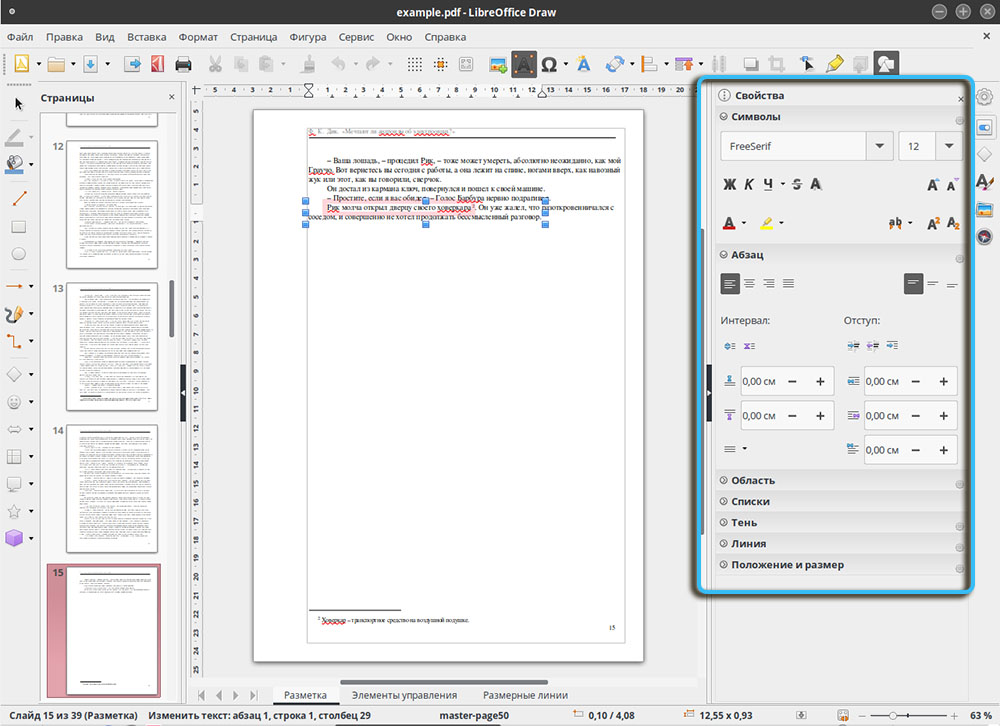Open the FreeSerif font name dropdown
This screenshot has height=726, width=1000.
[879, 146]
